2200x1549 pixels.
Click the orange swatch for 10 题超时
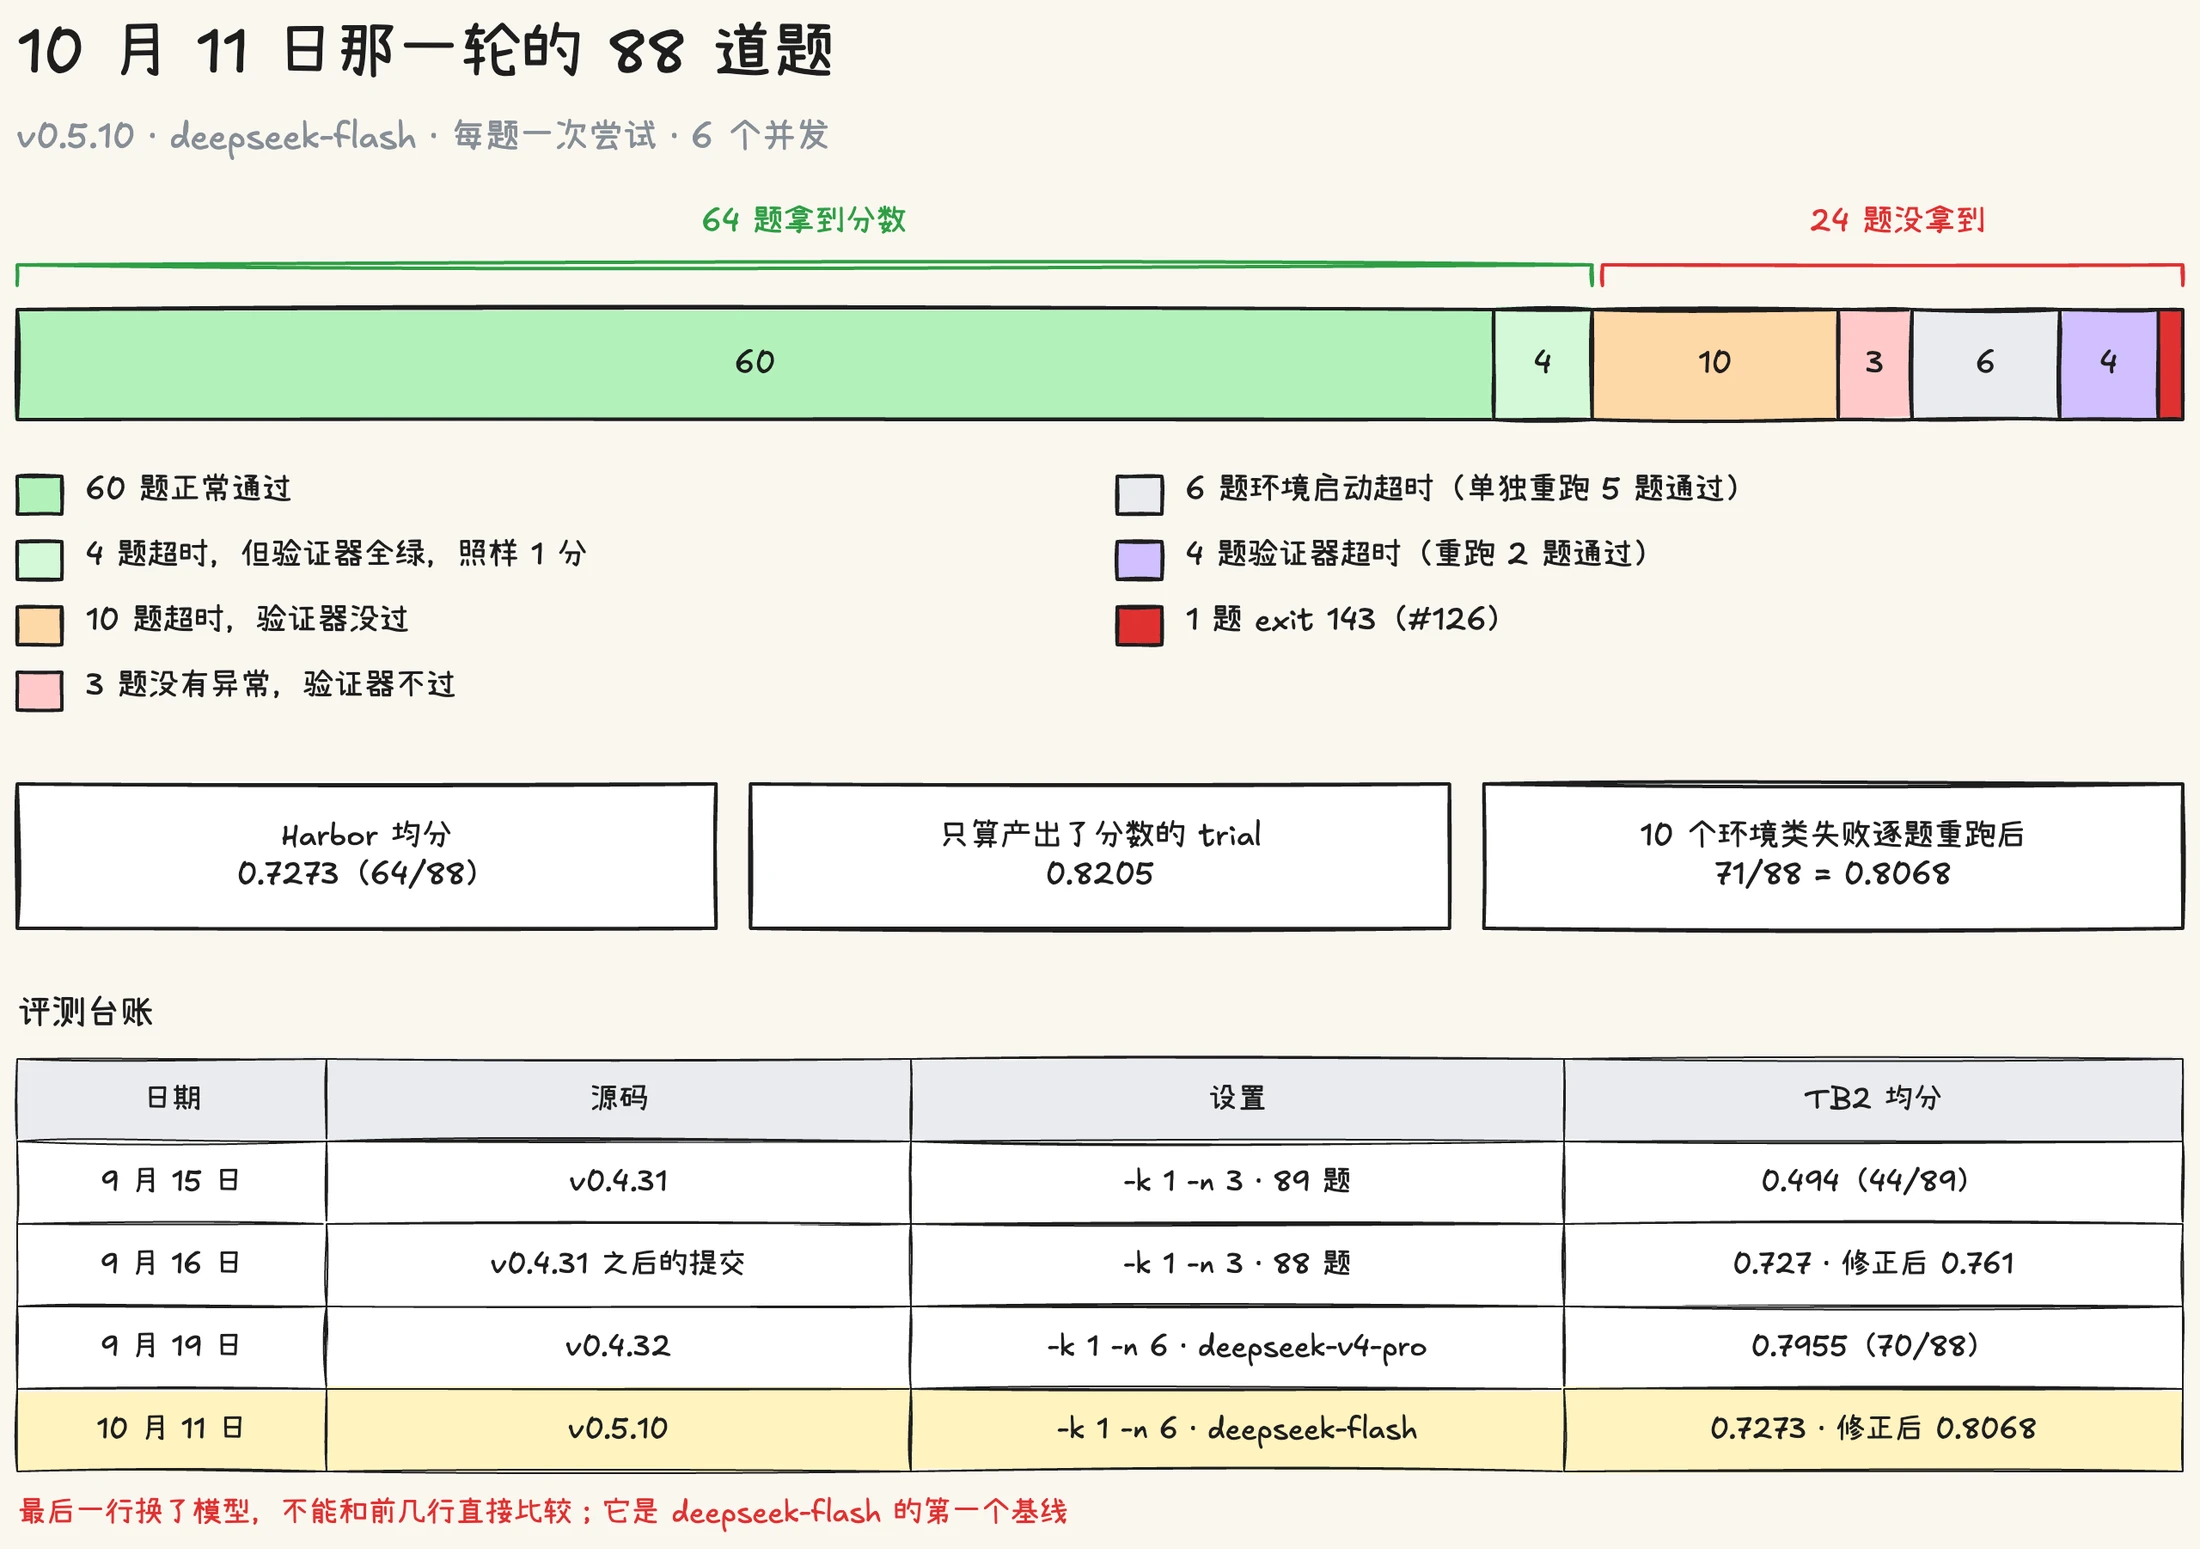[x=40, y=625]
